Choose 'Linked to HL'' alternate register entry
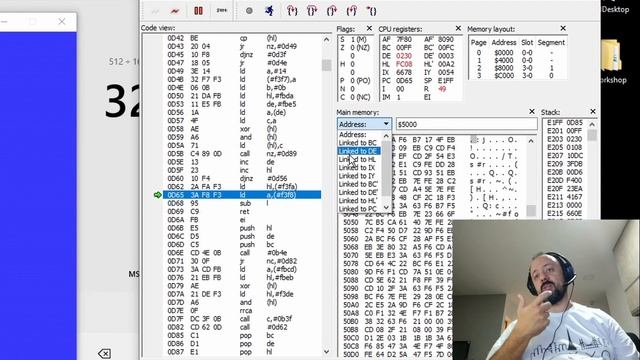The image size is (640, 360). click(358, 200)
